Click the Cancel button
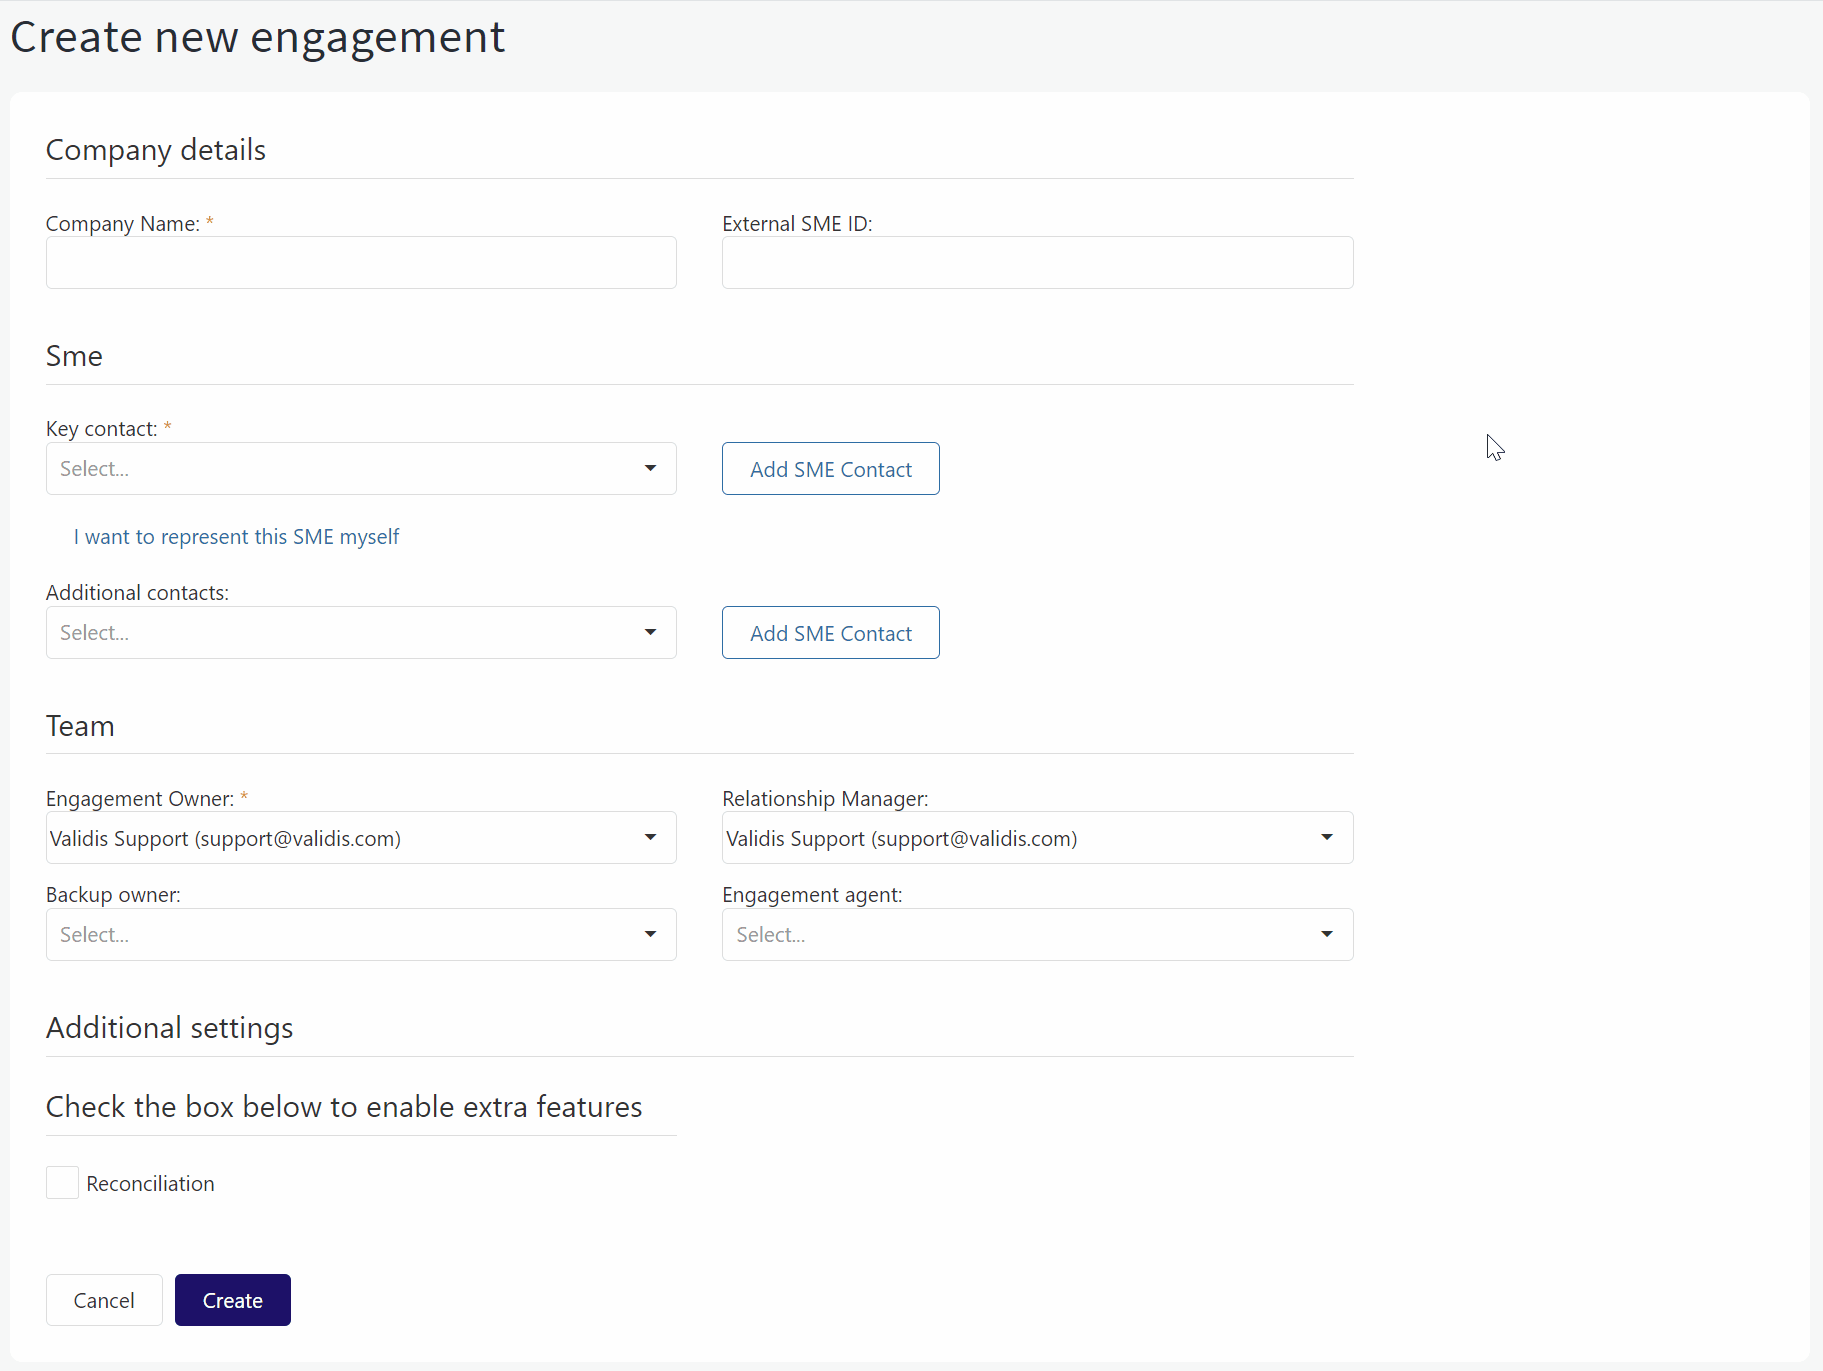Image resolution: width=1823 pixels, height=1371 pixels. [x=104, y=1300]
